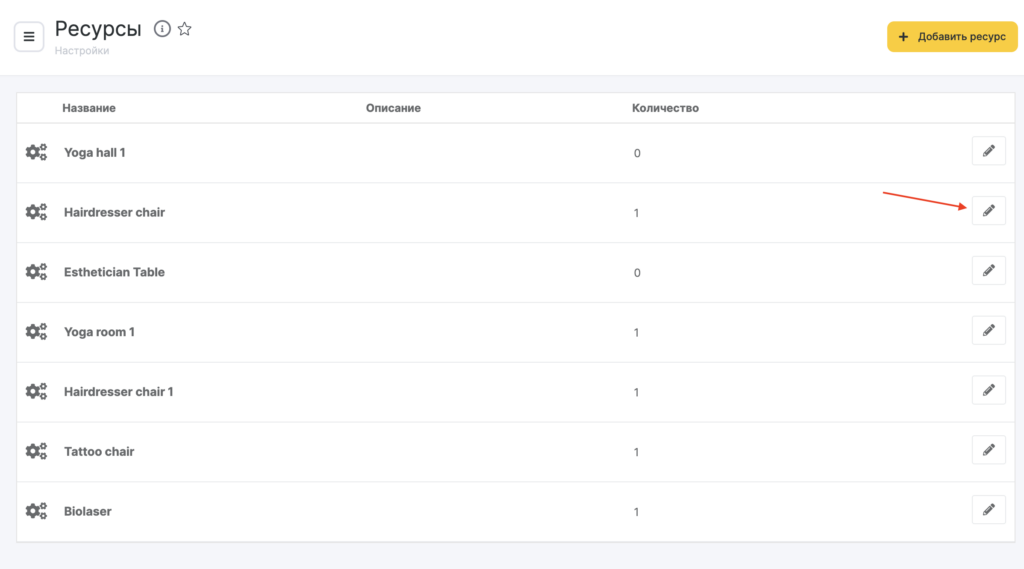Click the info icon beside Ресурсы
The height and width of the screenshot is (569, 1024).
(162, 29)
